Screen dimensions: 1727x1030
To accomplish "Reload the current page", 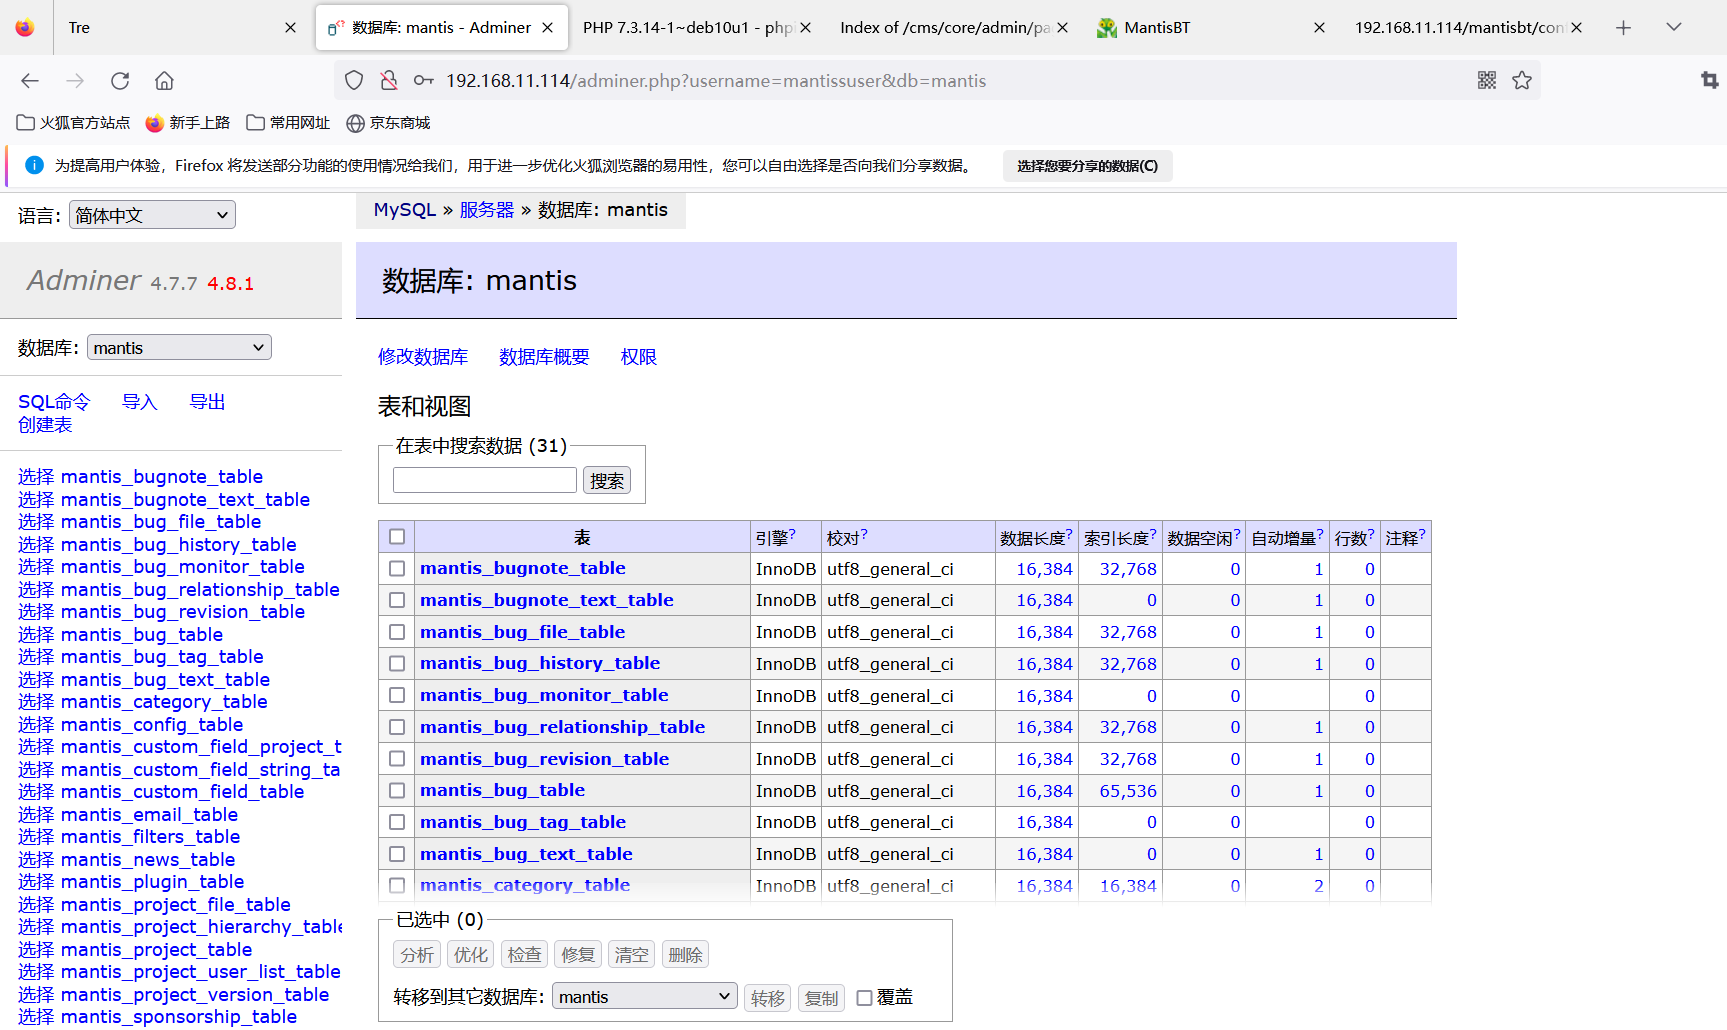I will tap(120, 81).
